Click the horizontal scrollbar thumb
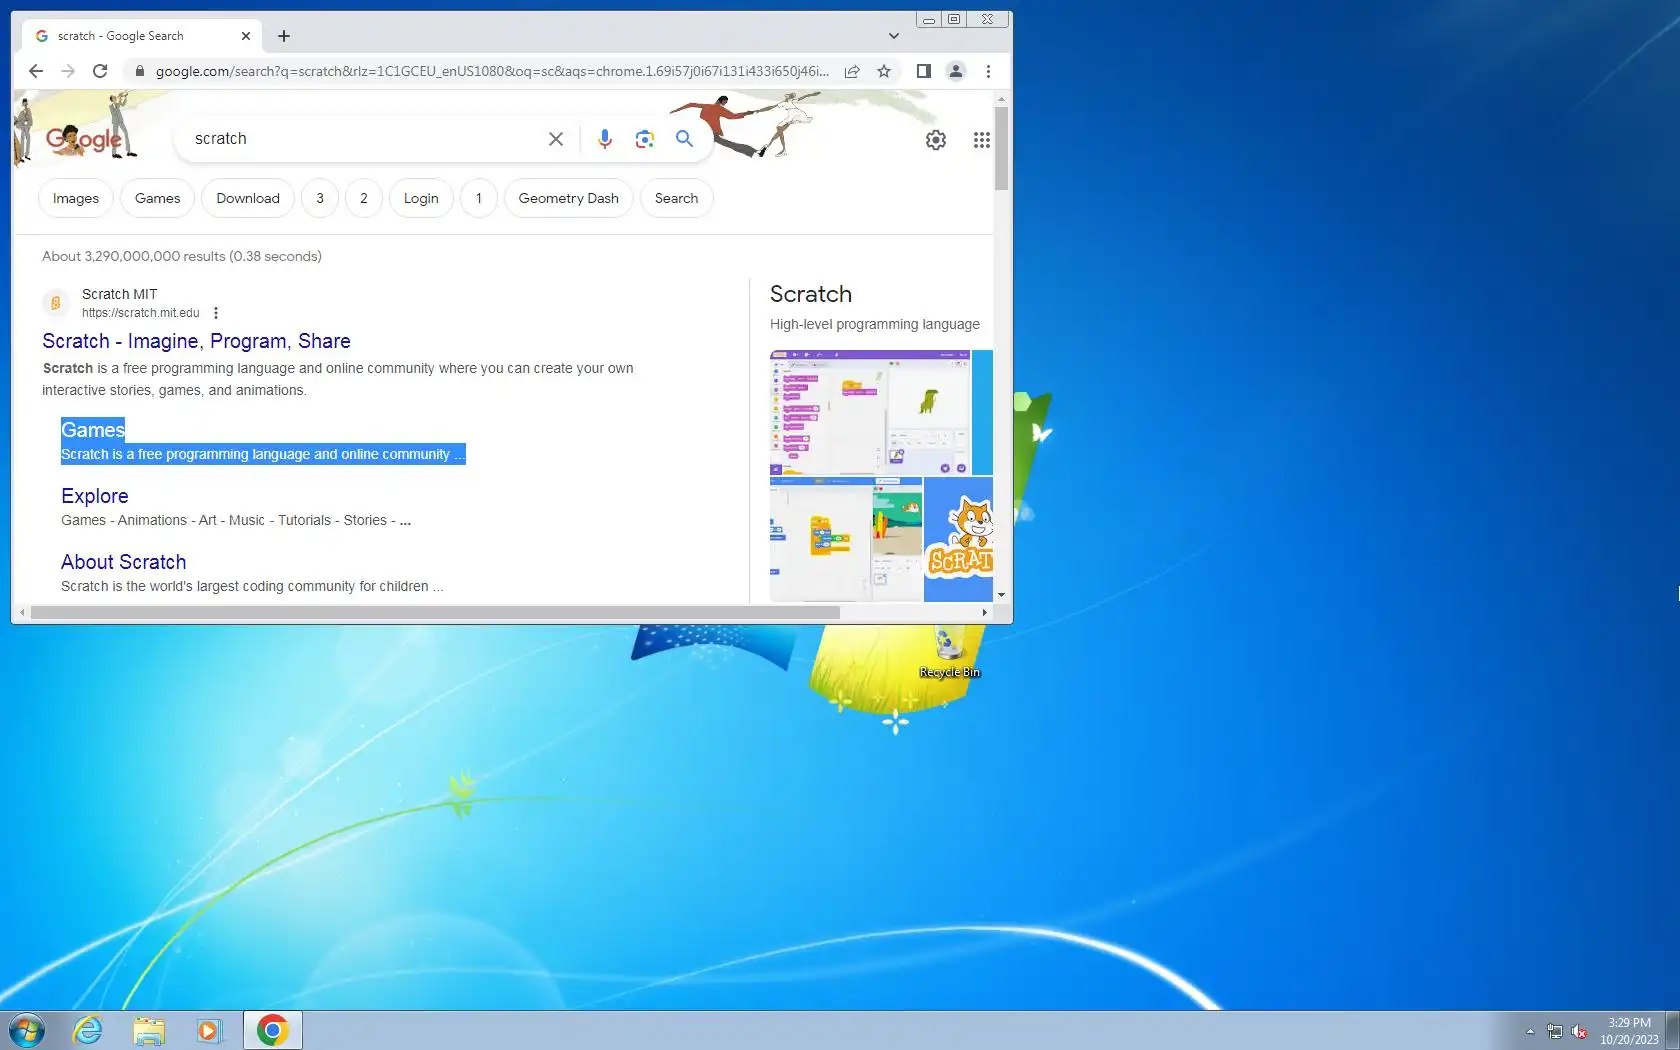 pos(435,612)
